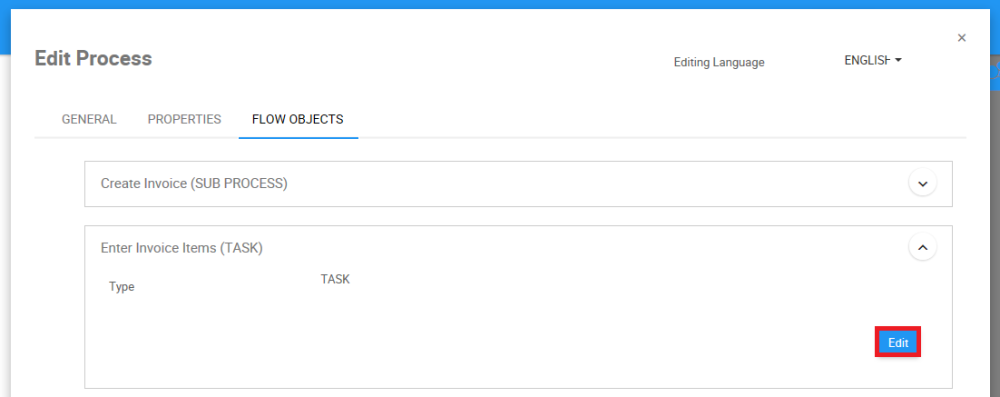Click the Create Invoice (SUB PROCESS) title

click(194, 184)
